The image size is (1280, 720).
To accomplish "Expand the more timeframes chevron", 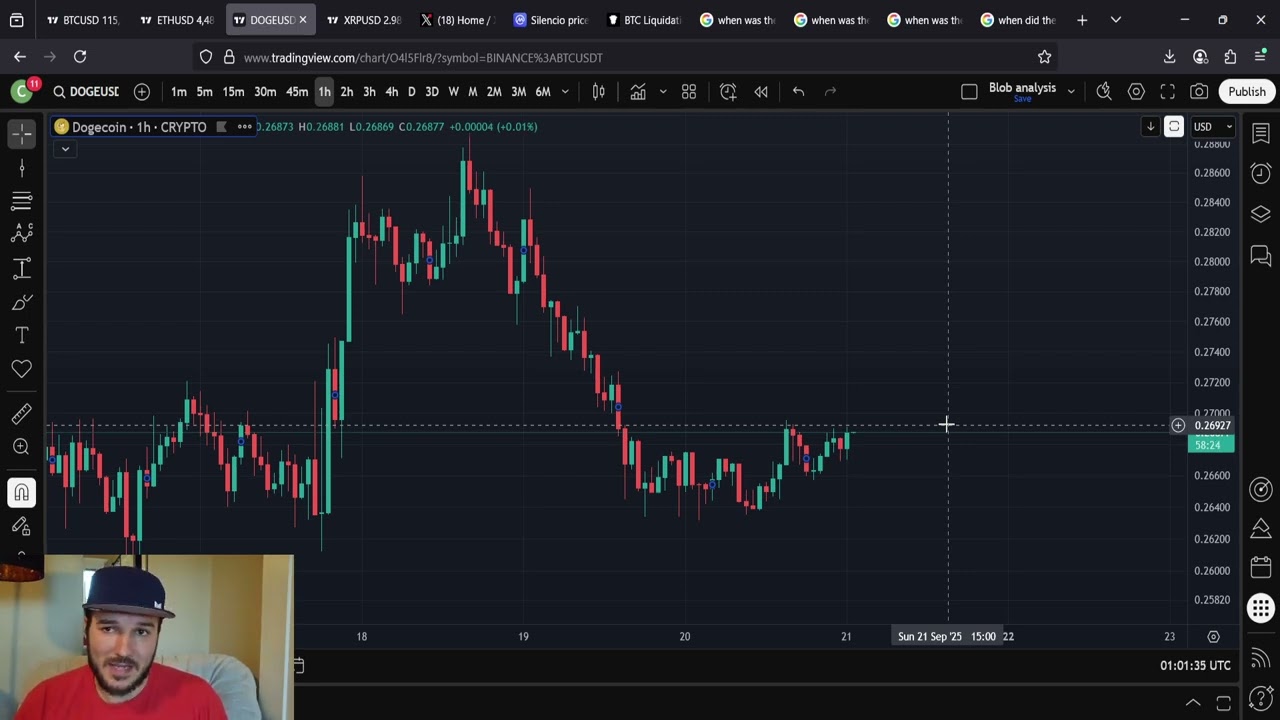I will point(565,92).
